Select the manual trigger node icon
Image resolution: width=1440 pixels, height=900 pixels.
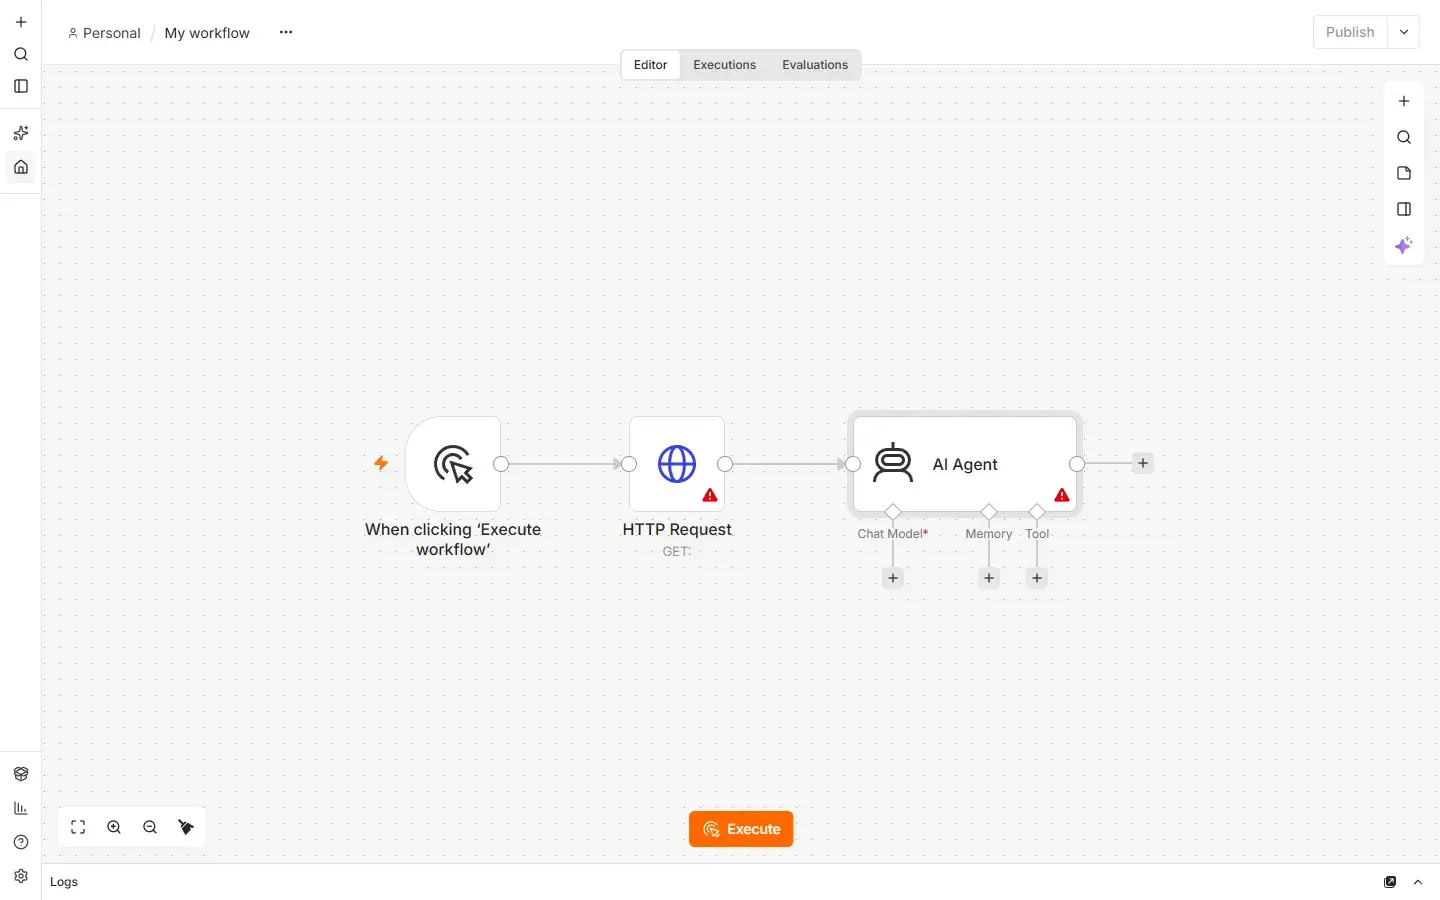point(453,464)
